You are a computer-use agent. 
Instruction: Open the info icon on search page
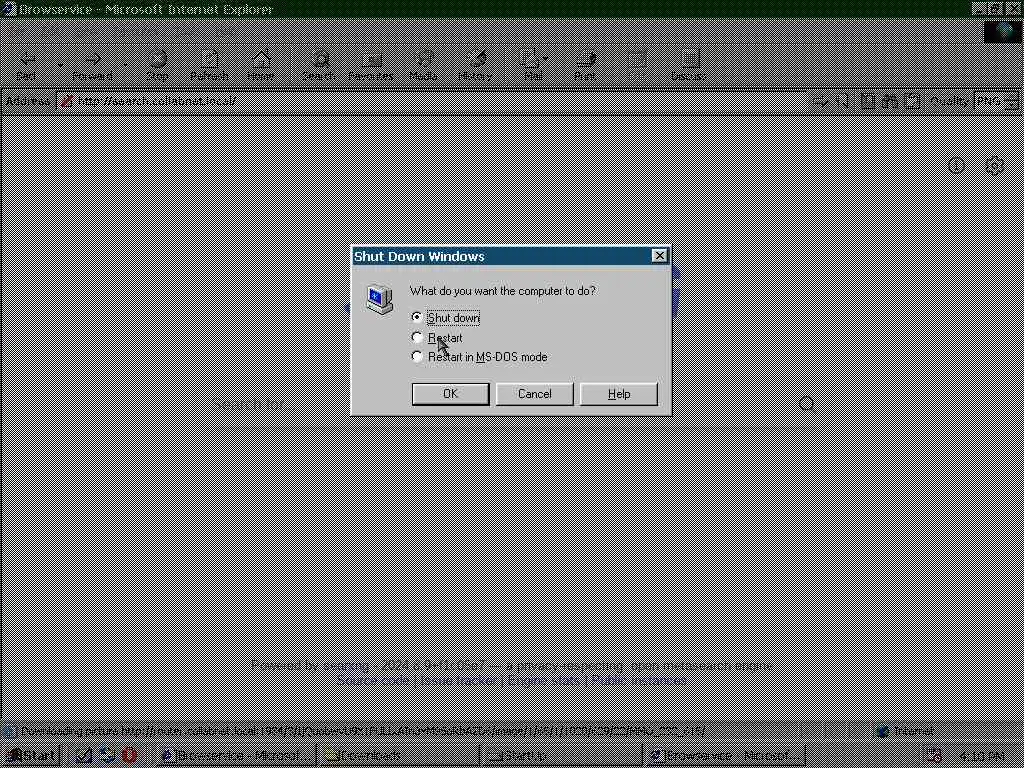956,166
